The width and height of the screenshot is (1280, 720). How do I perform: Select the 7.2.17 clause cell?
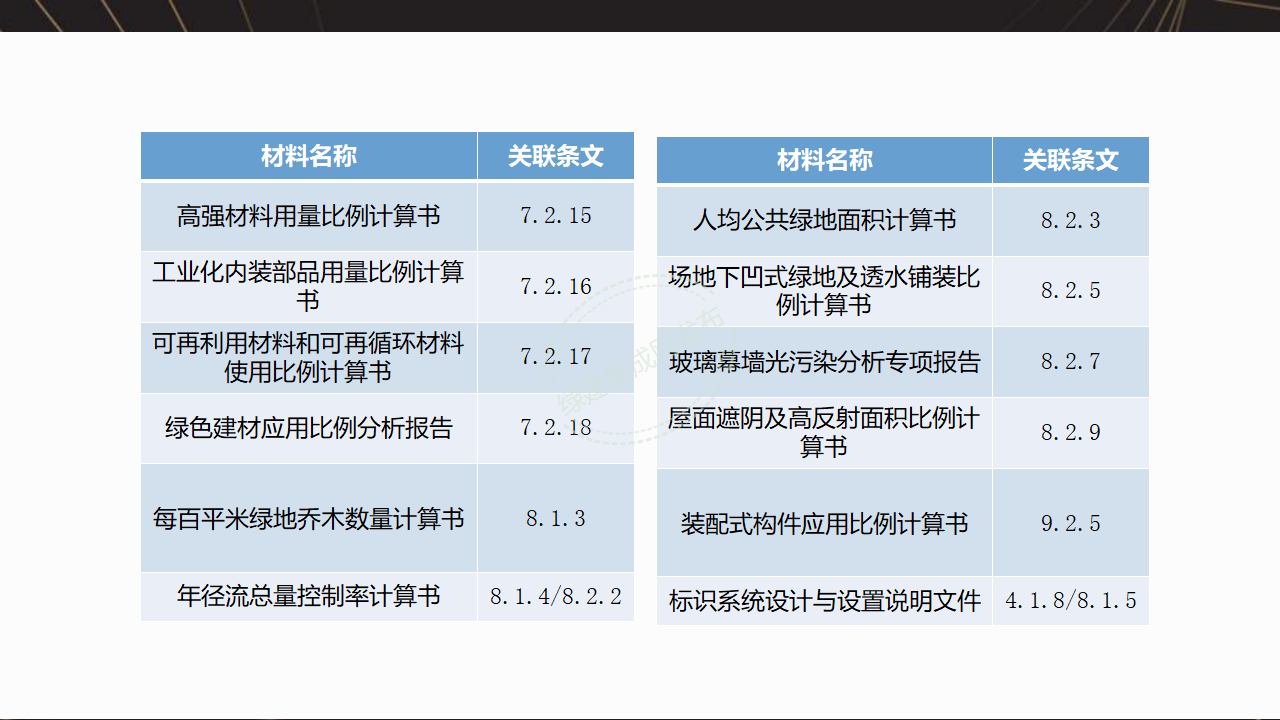556,358
